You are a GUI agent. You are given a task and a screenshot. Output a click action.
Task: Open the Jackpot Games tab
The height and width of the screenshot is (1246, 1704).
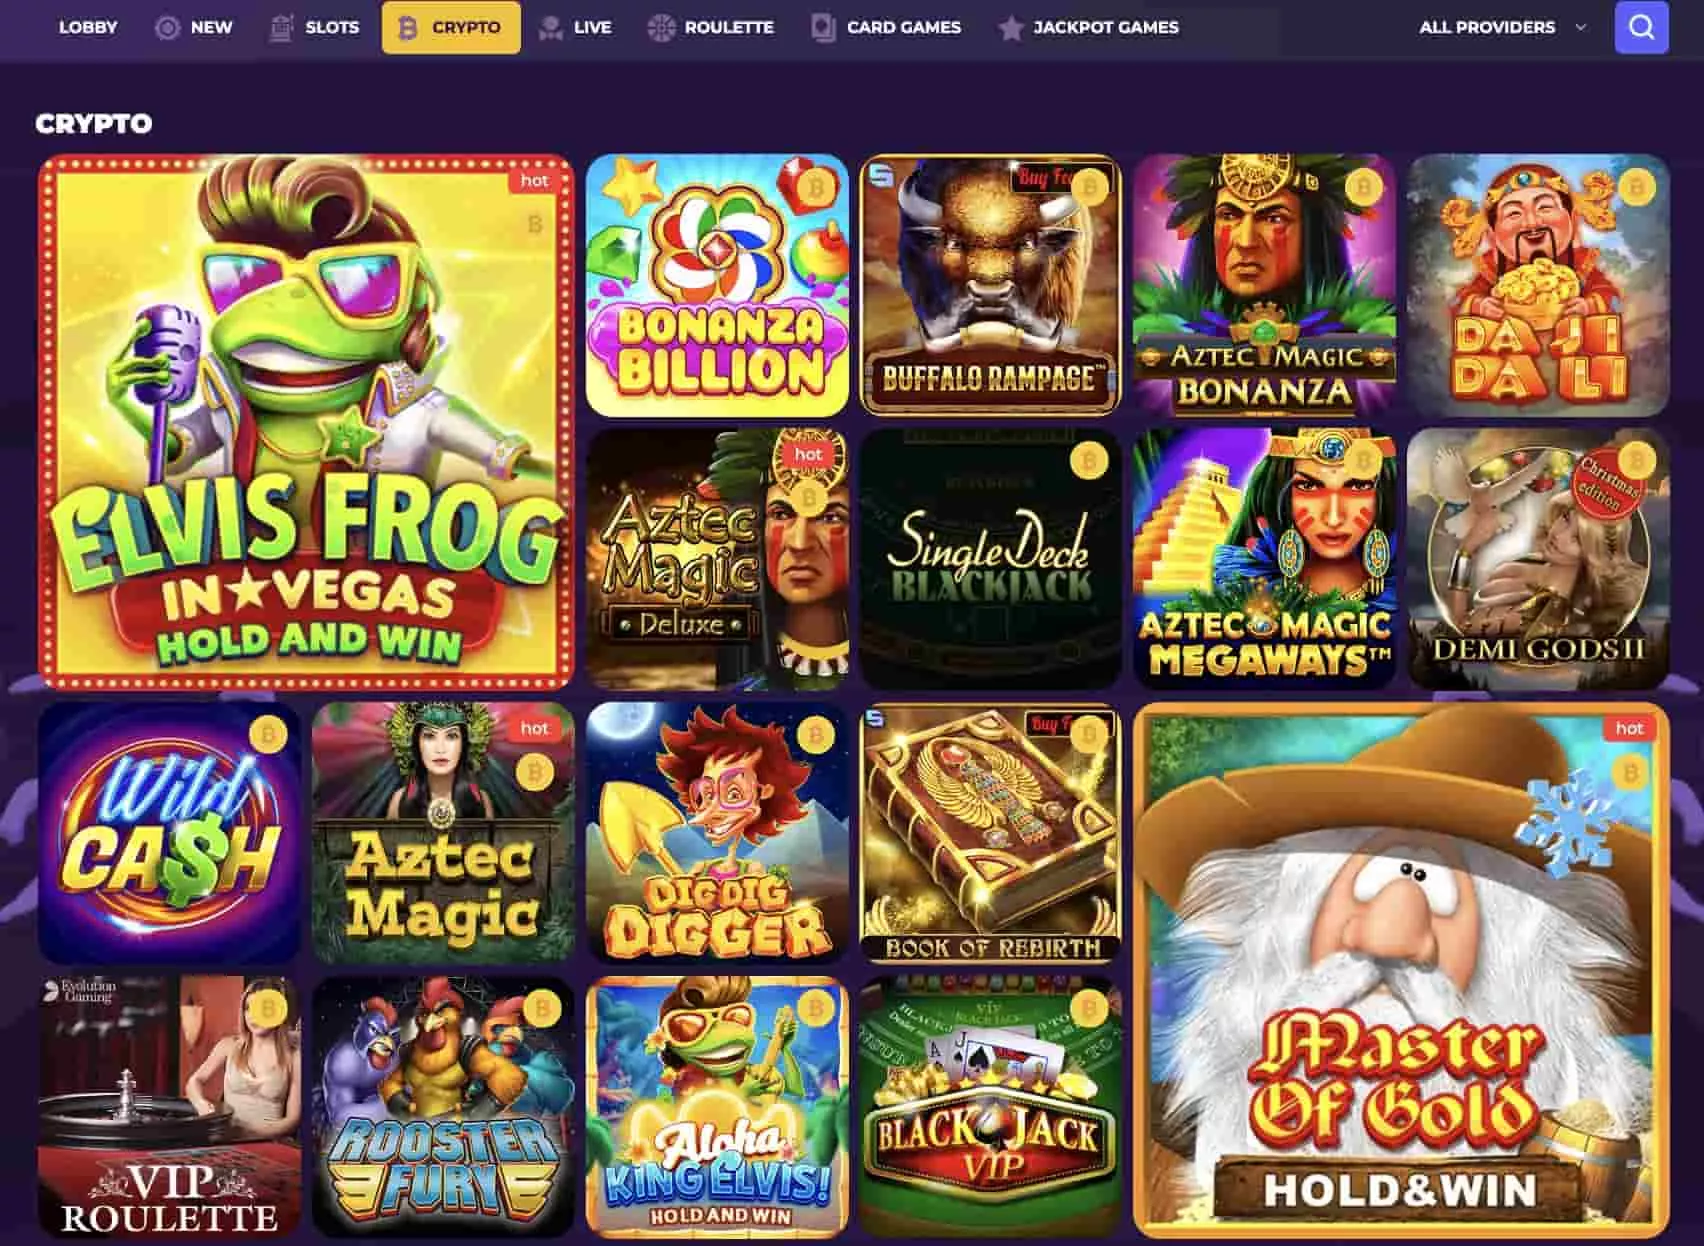point(1089,27)
